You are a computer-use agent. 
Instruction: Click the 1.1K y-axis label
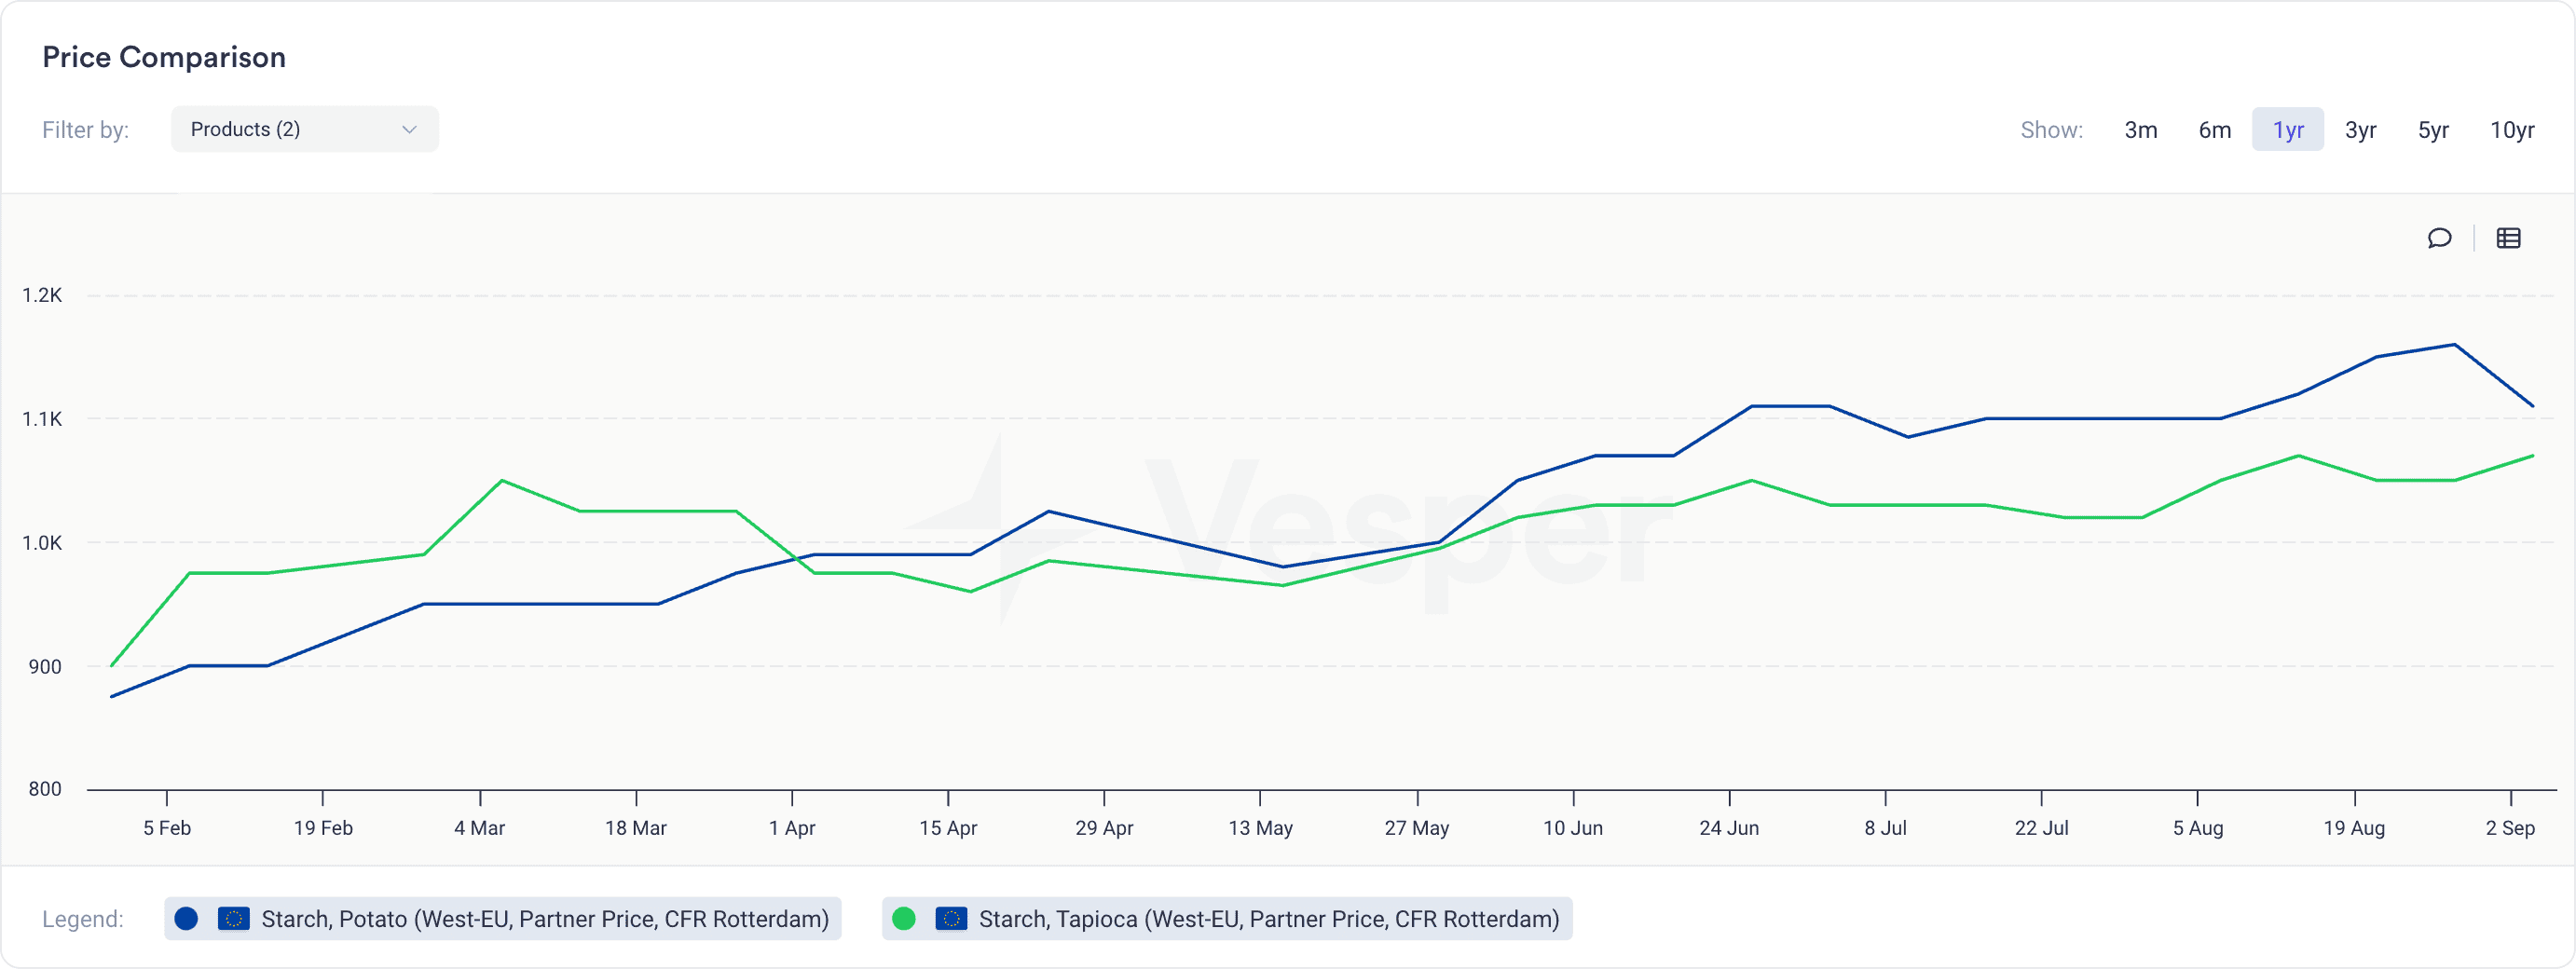(42, 419)
